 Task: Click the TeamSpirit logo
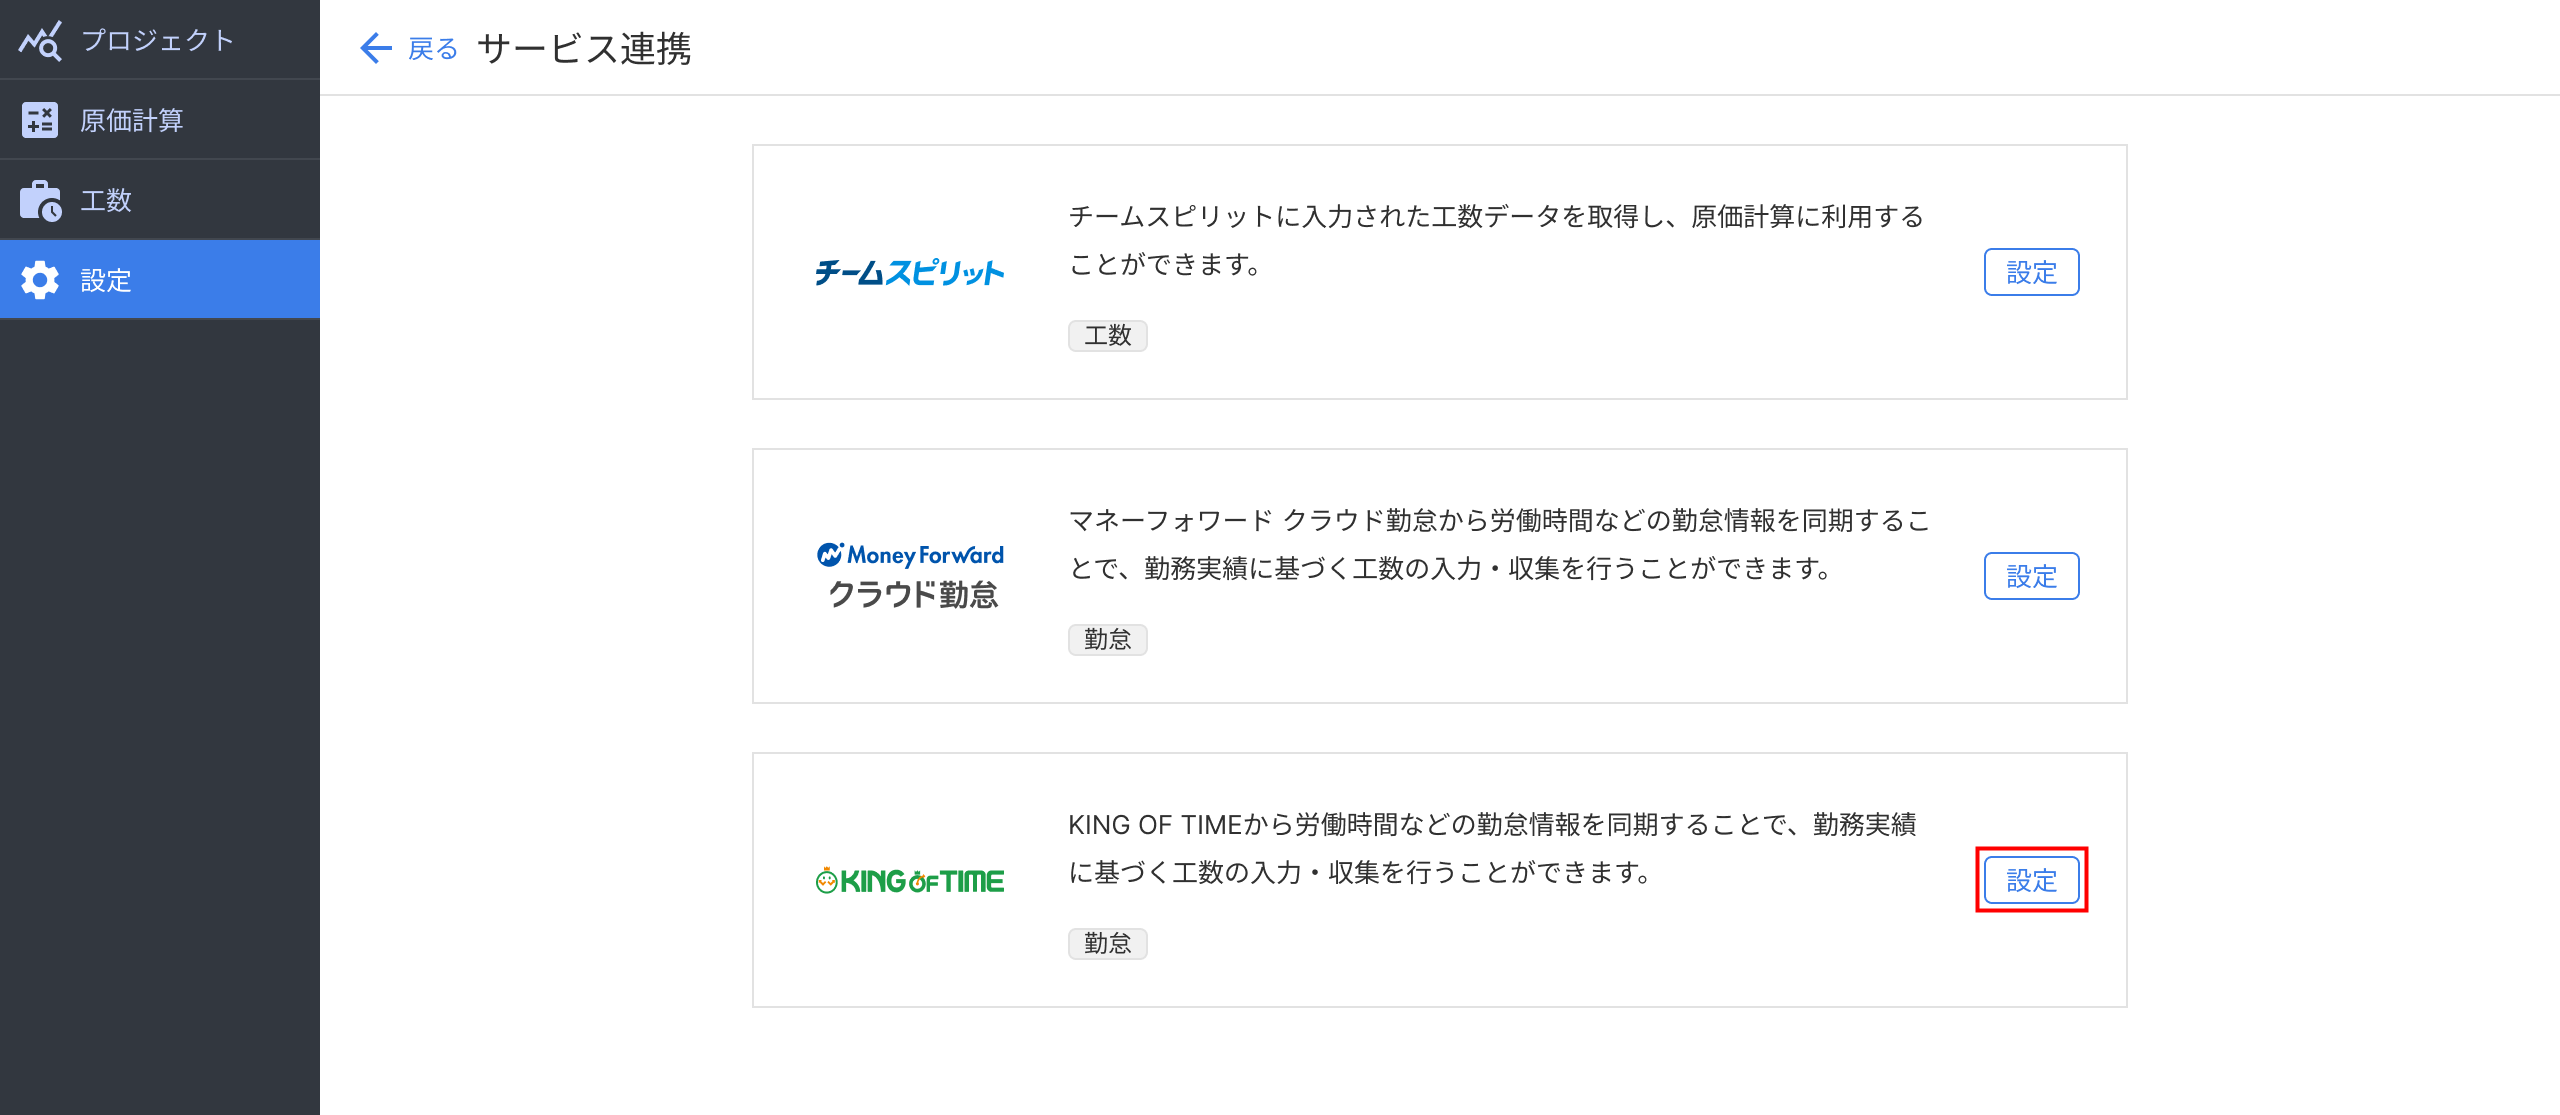[x=909, y=272]
